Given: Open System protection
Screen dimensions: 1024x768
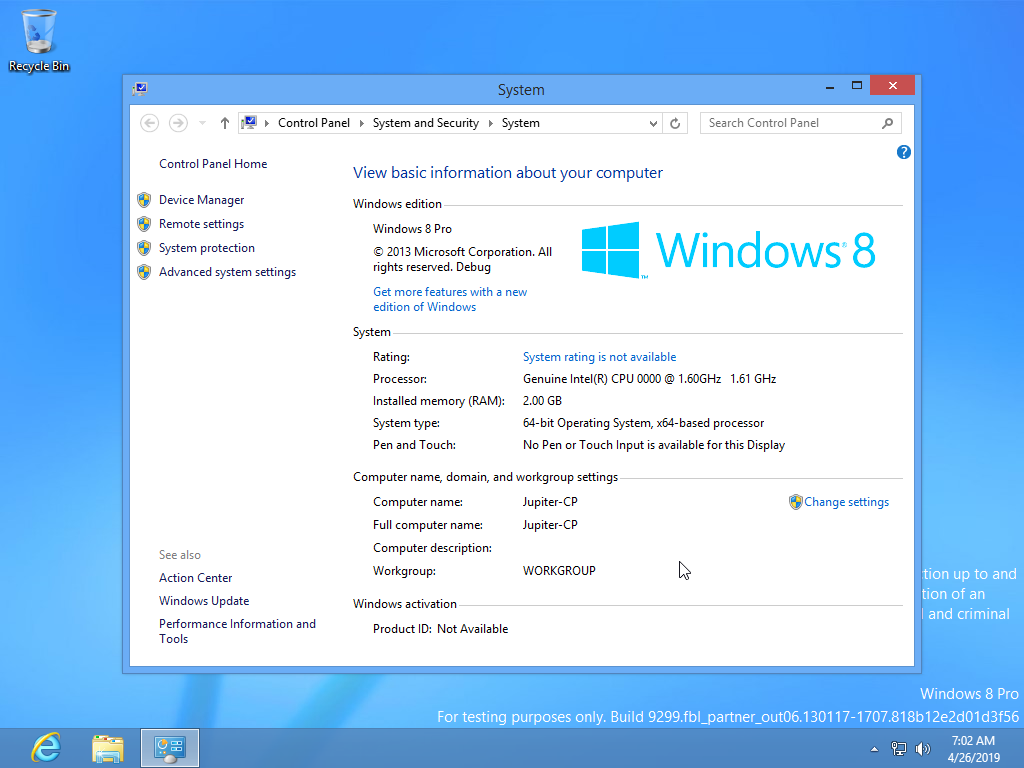Looking at the screenshot, I should coord(206,248).
